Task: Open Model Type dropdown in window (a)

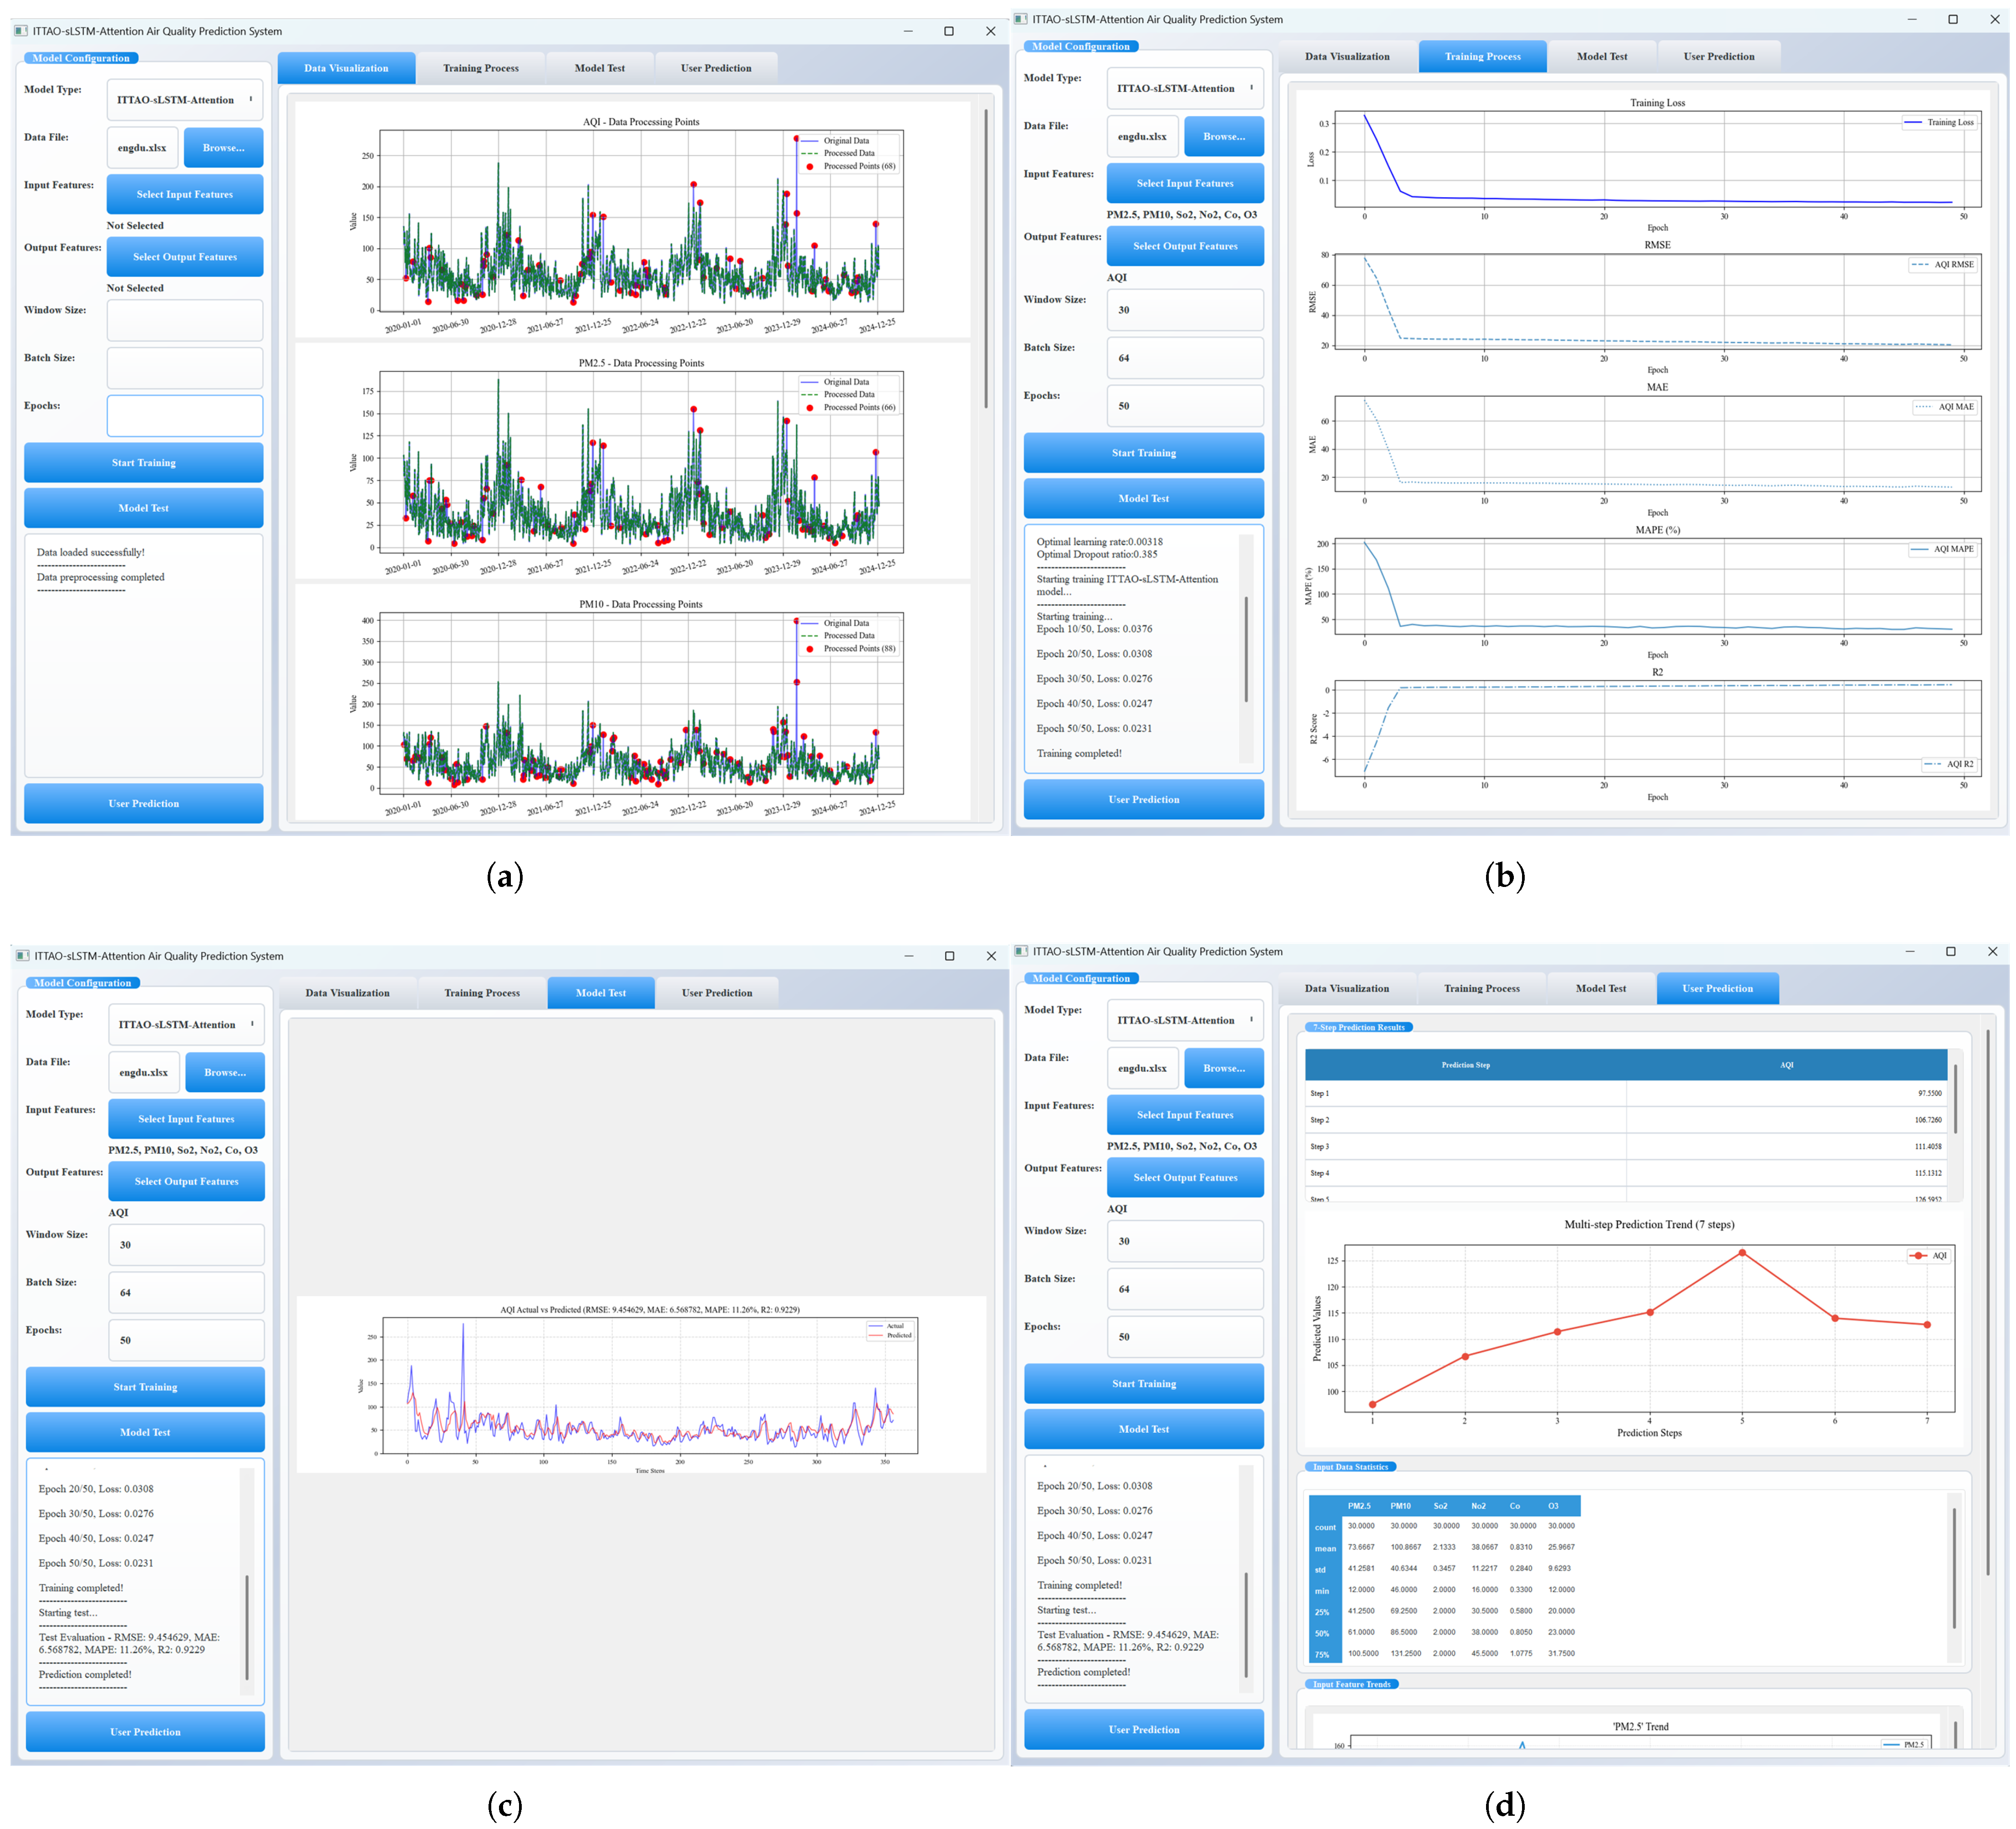Action: tap(185, 100)
